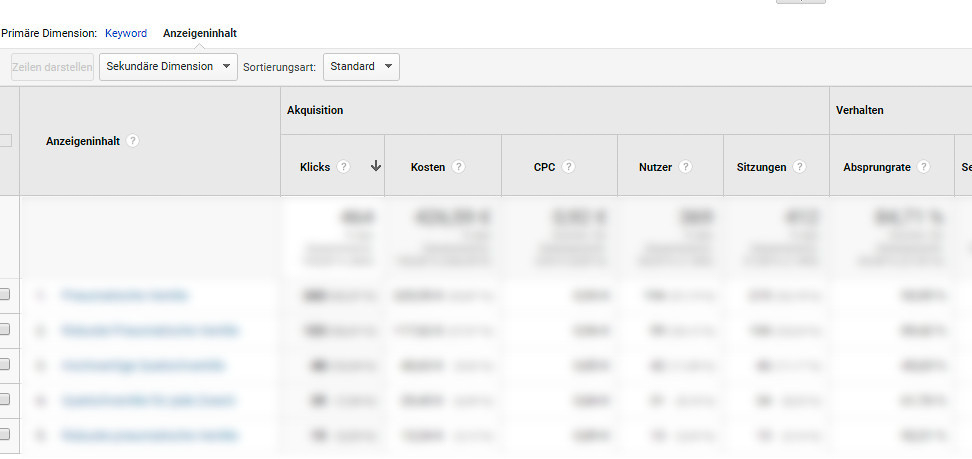Check the checkbox for table row 1
This screenshot has width=972, height=459.
click(x=5, y=294)
